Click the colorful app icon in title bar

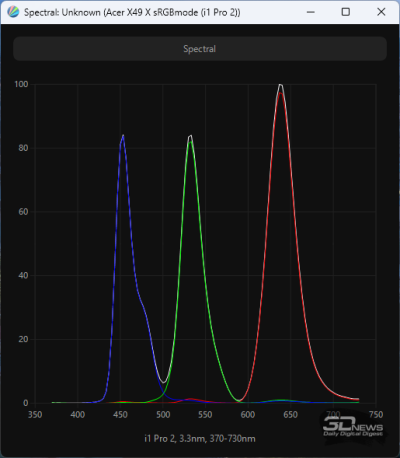pyautogui.click(x=13, y=12)
